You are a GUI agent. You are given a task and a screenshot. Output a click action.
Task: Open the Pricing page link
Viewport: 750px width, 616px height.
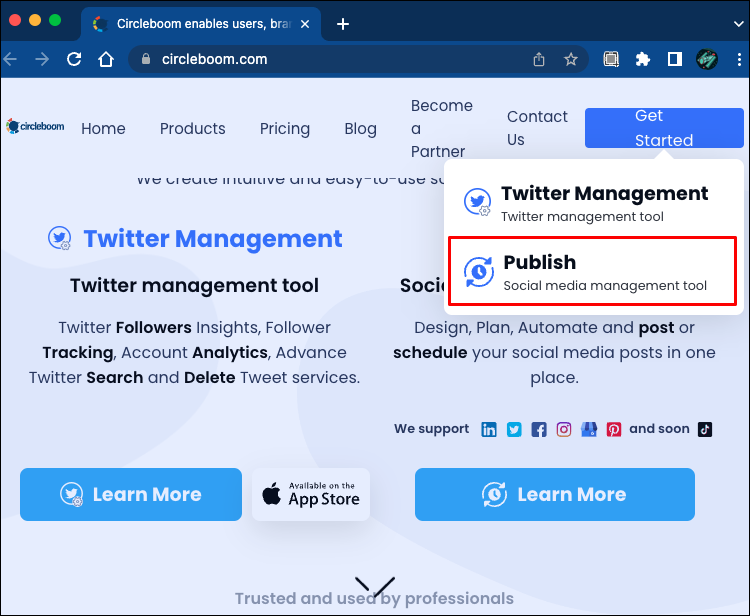tap(284, 128)
